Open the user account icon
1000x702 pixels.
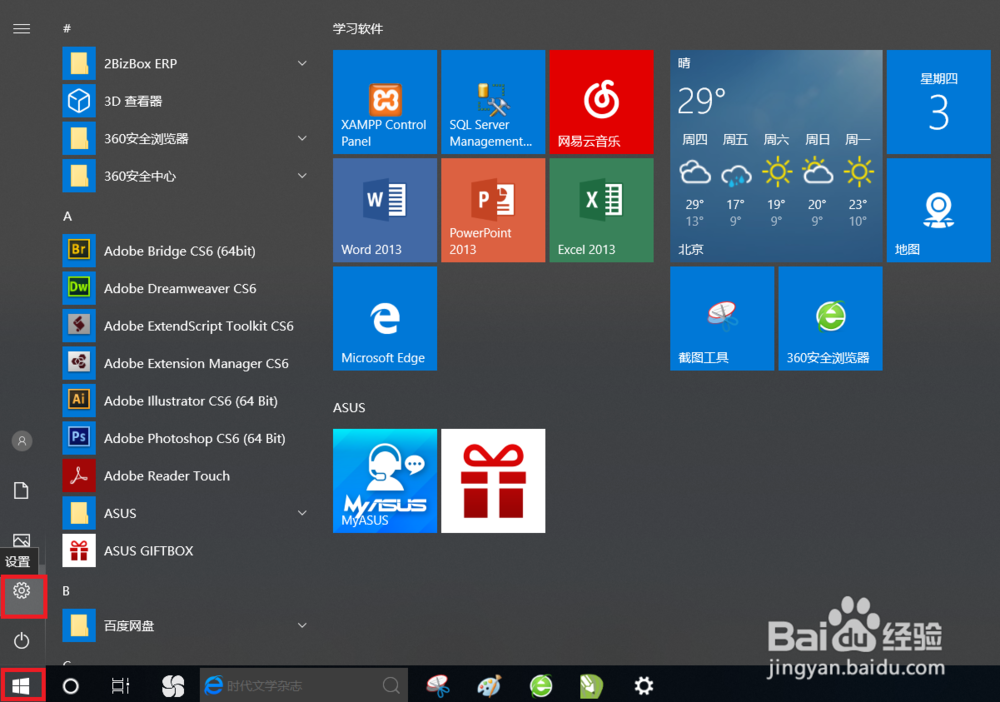(x=22, y=441)
